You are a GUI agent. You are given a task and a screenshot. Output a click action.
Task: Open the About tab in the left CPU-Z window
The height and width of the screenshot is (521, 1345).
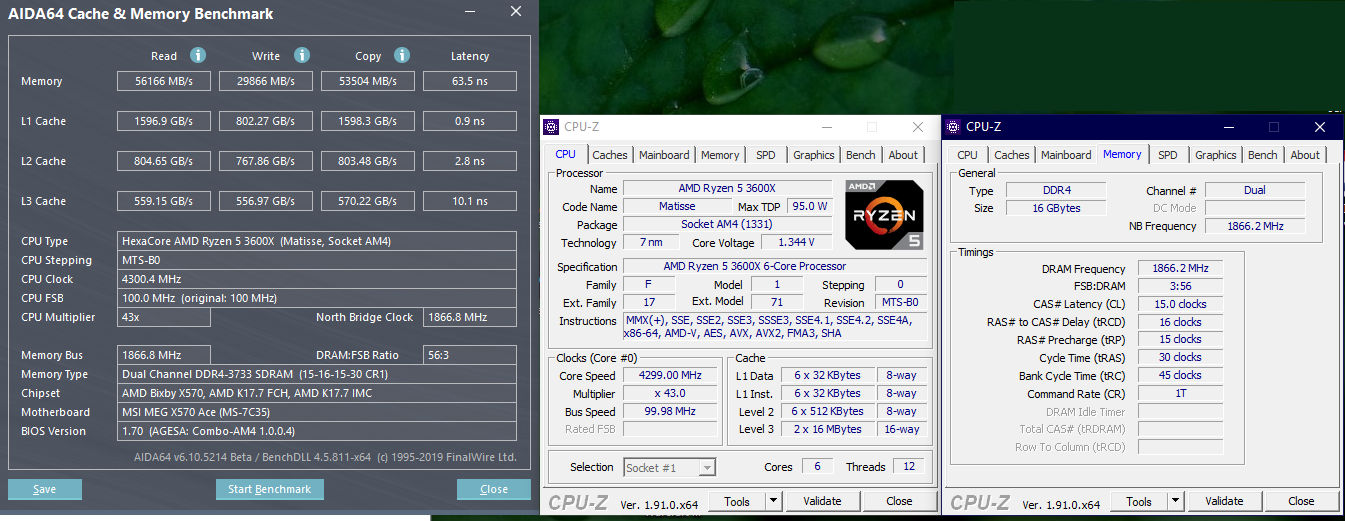tap(903, 155)
